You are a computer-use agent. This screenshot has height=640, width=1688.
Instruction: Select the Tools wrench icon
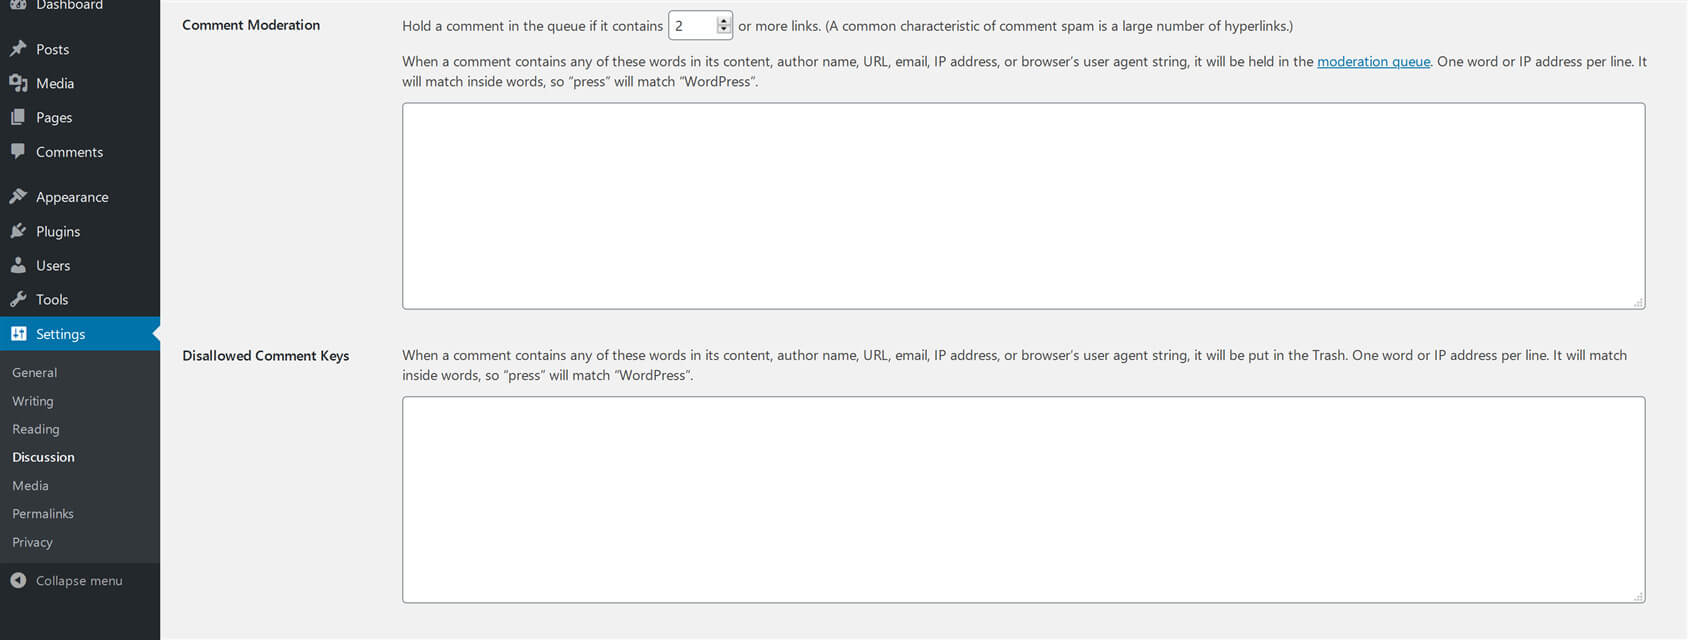coord(18,299)
